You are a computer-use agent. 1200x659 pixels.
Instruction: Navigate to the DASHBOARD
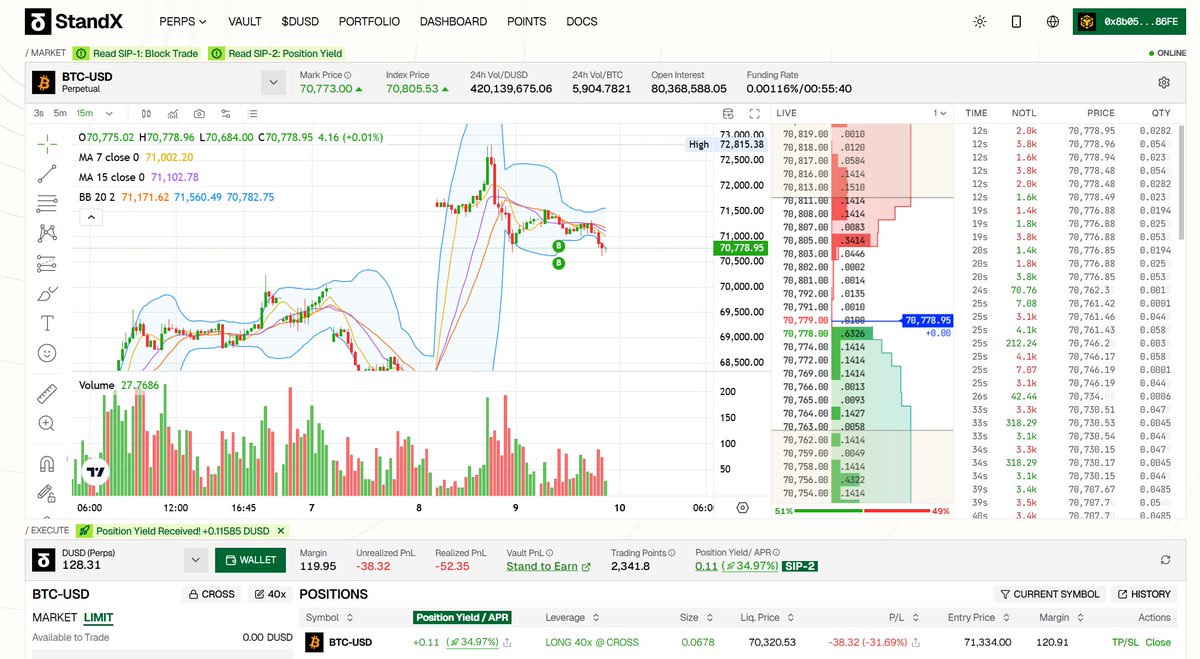coord(453,21)
